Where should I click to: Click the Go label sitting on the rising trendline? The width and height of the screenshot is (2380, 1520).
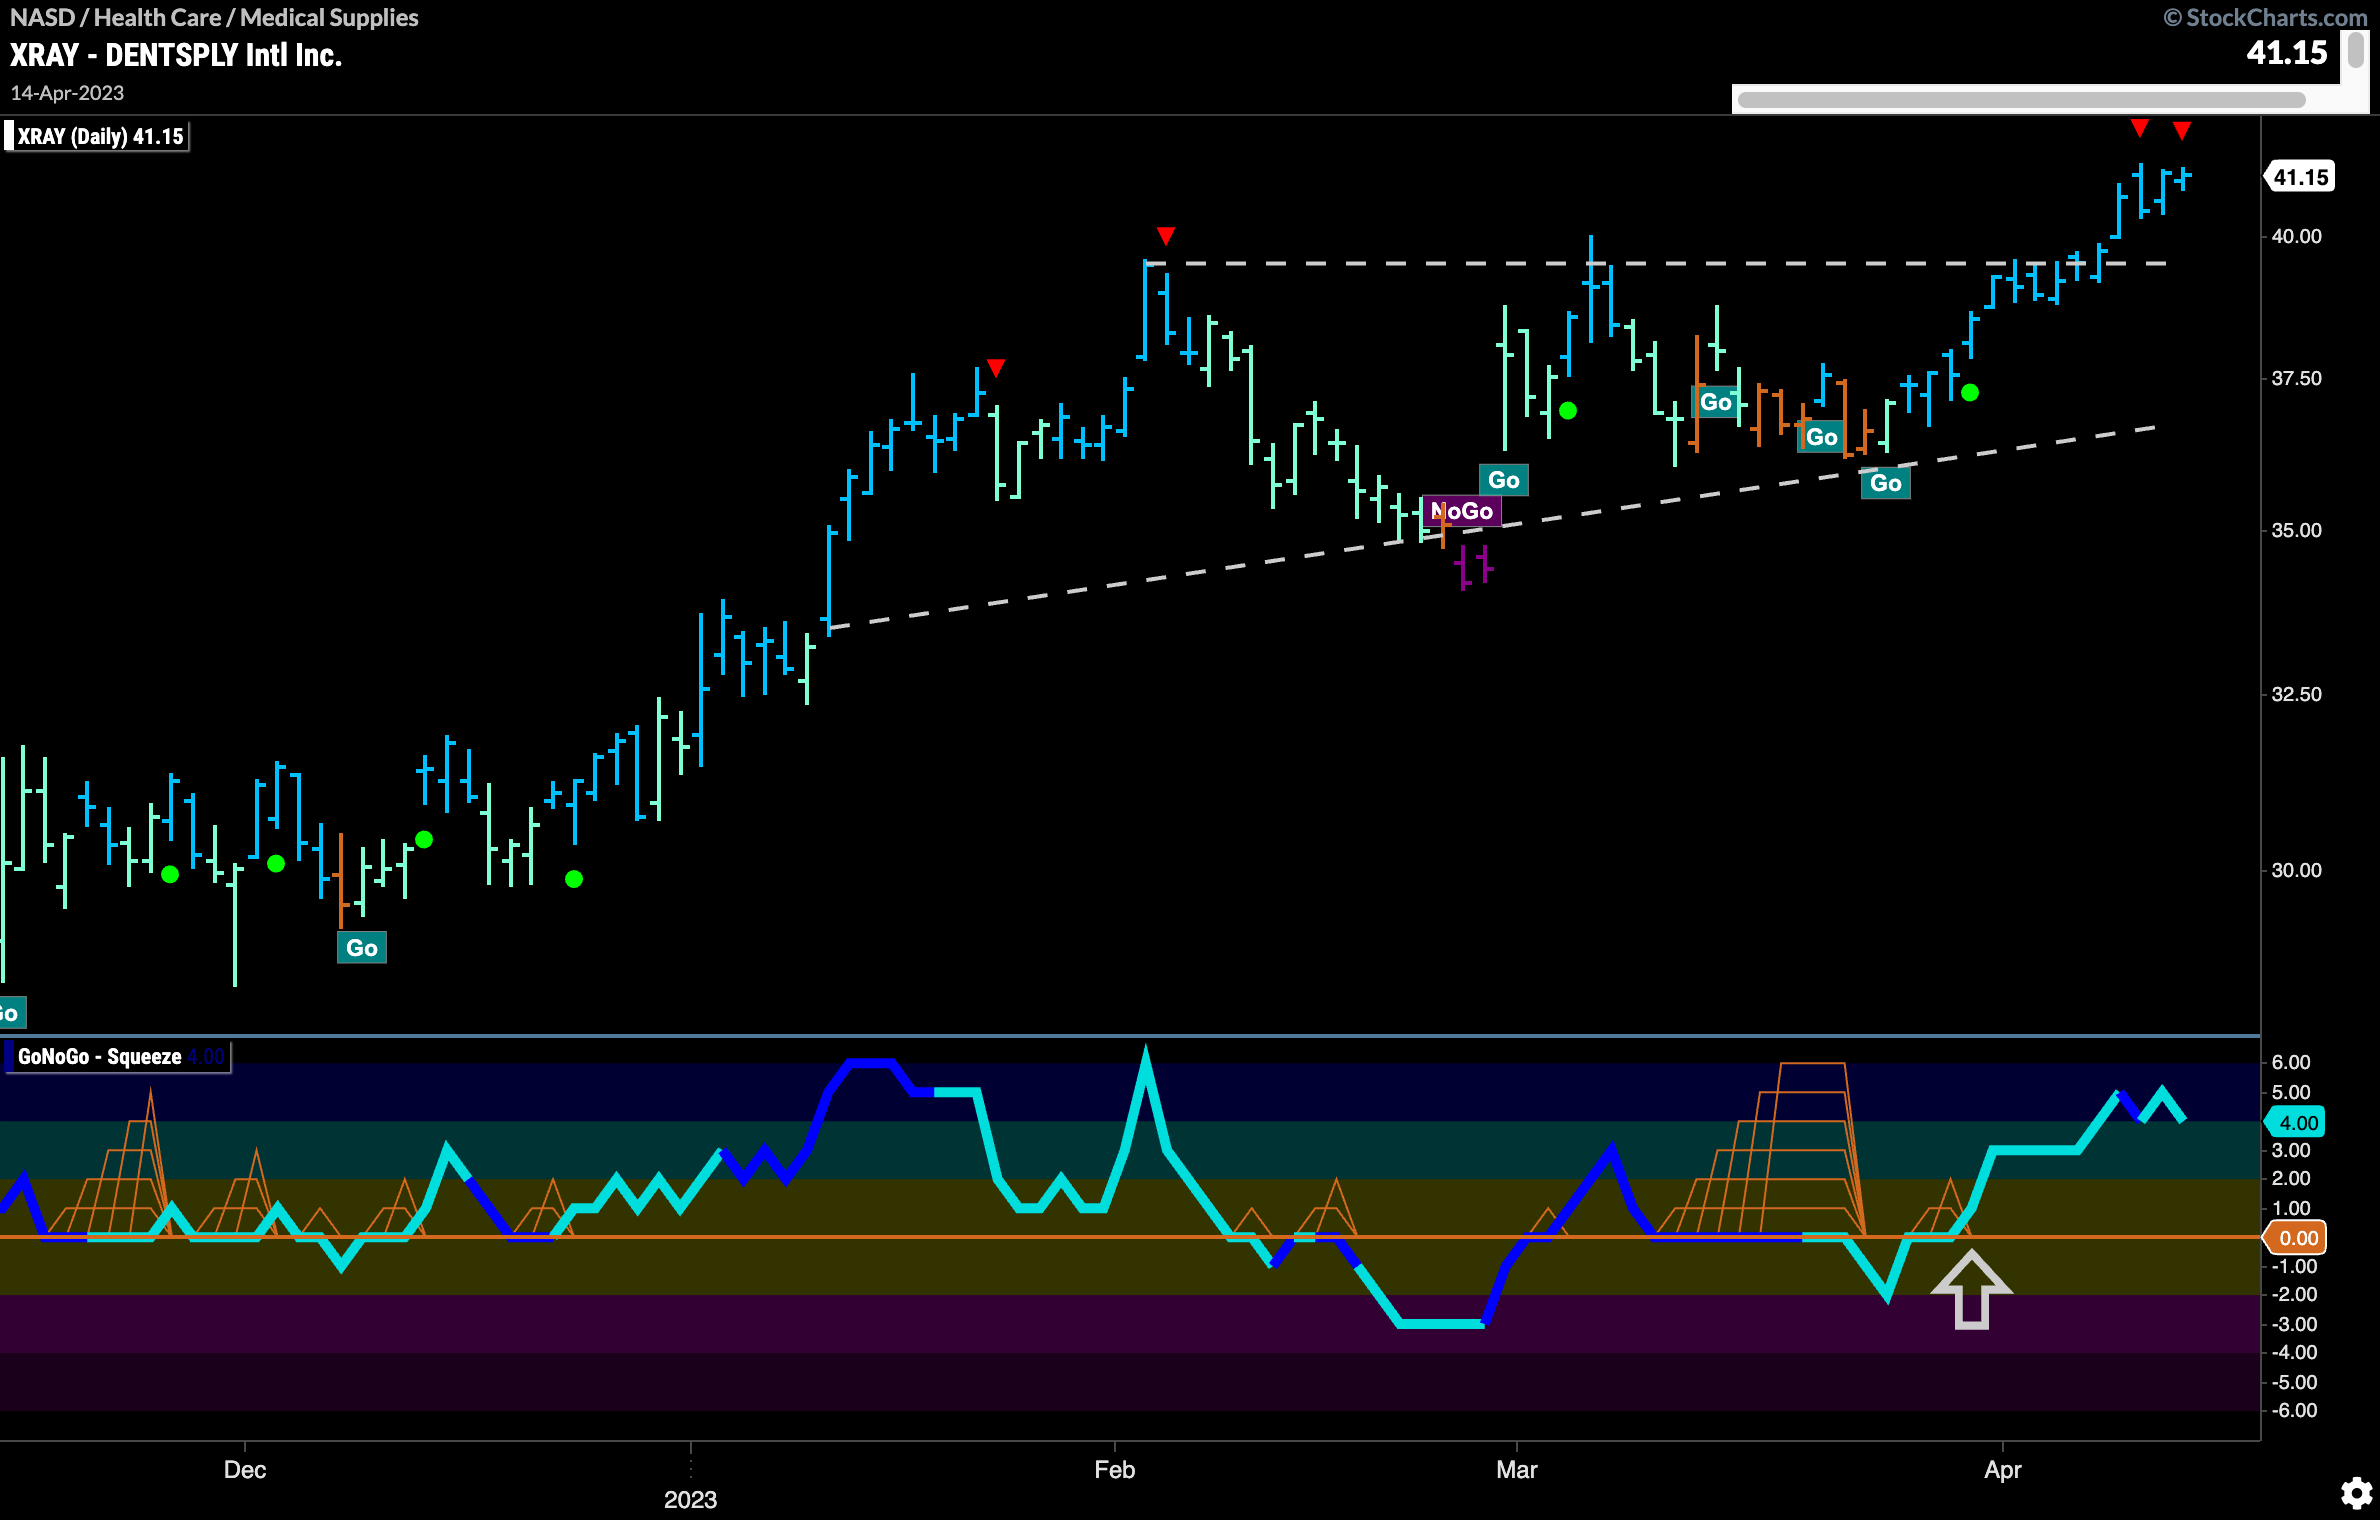(x=1885, y=483)
